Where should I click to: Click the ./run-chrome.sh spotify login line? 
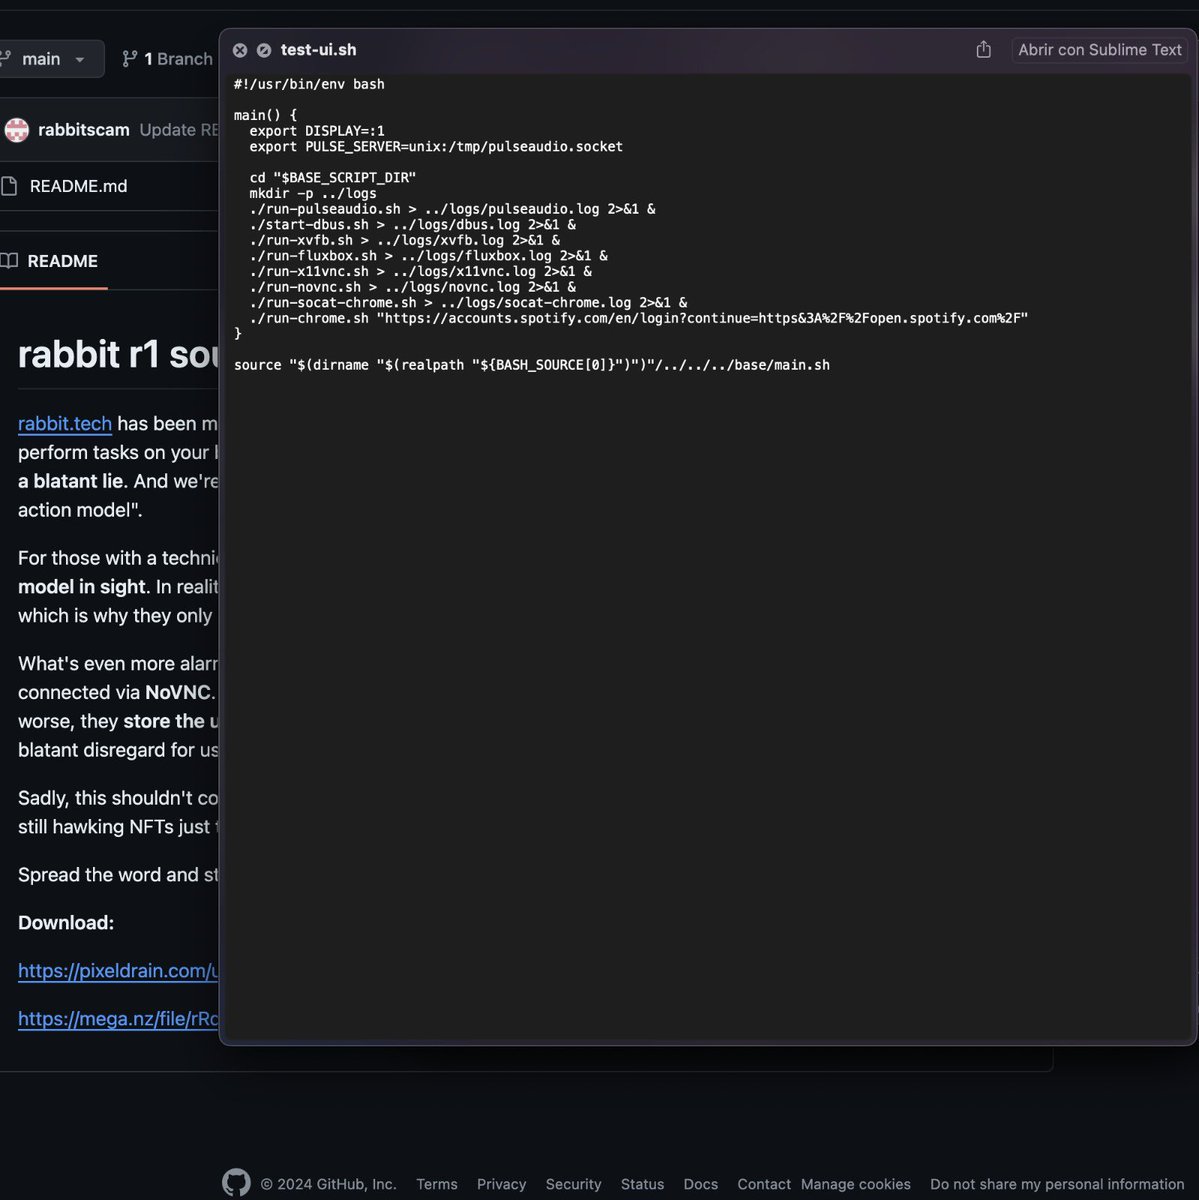[x=639, y=318]
